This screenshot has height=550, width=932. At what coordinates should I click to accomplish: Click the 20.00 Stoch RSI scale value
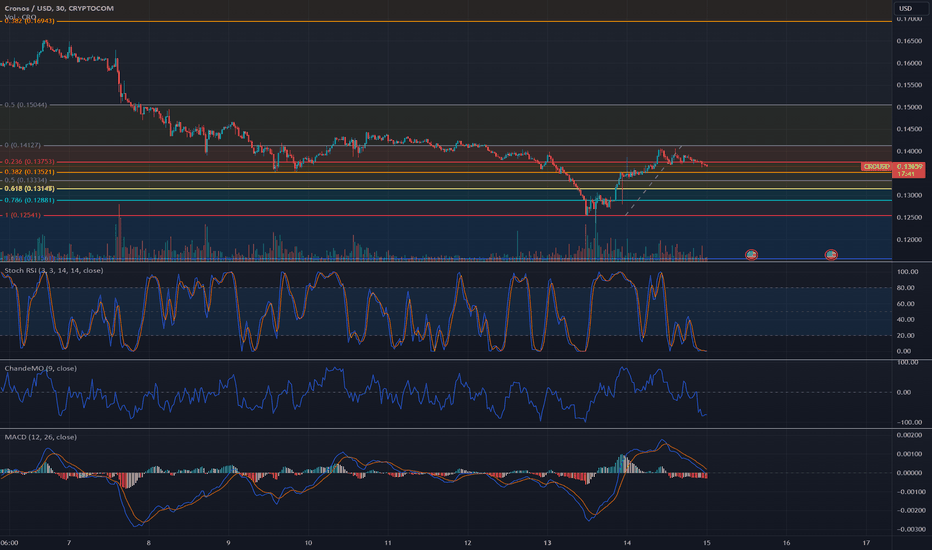pos(905,335)
